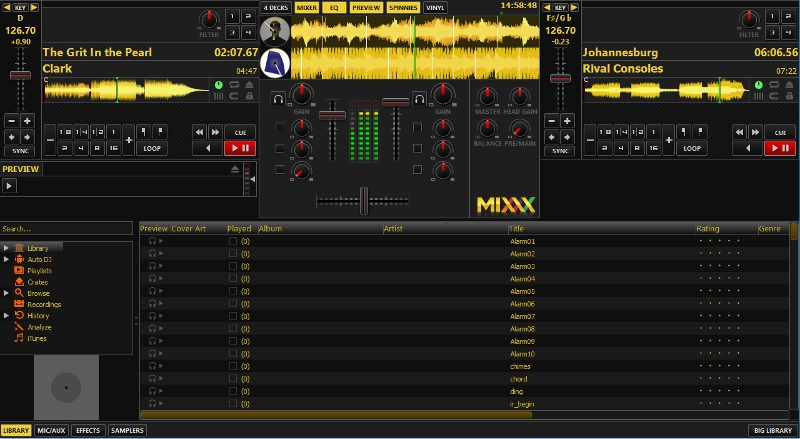Toggle the Vinyl control button
The width and height of the screenshot is (800, 439).
click(435, 7)
